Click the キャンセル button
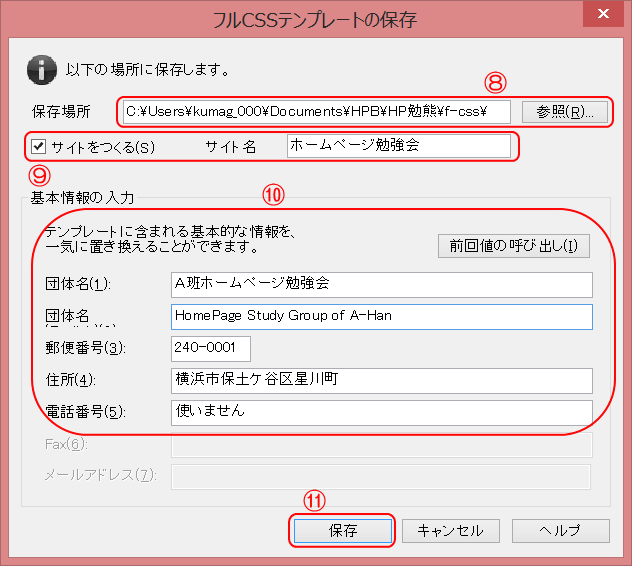 (x=451, y=531)
